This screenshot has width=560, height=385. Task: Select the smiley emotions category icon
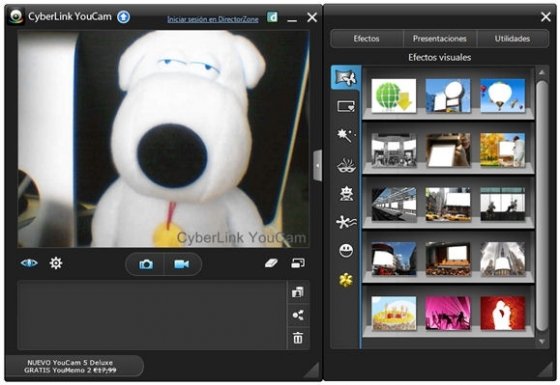[x=346, y=250]
